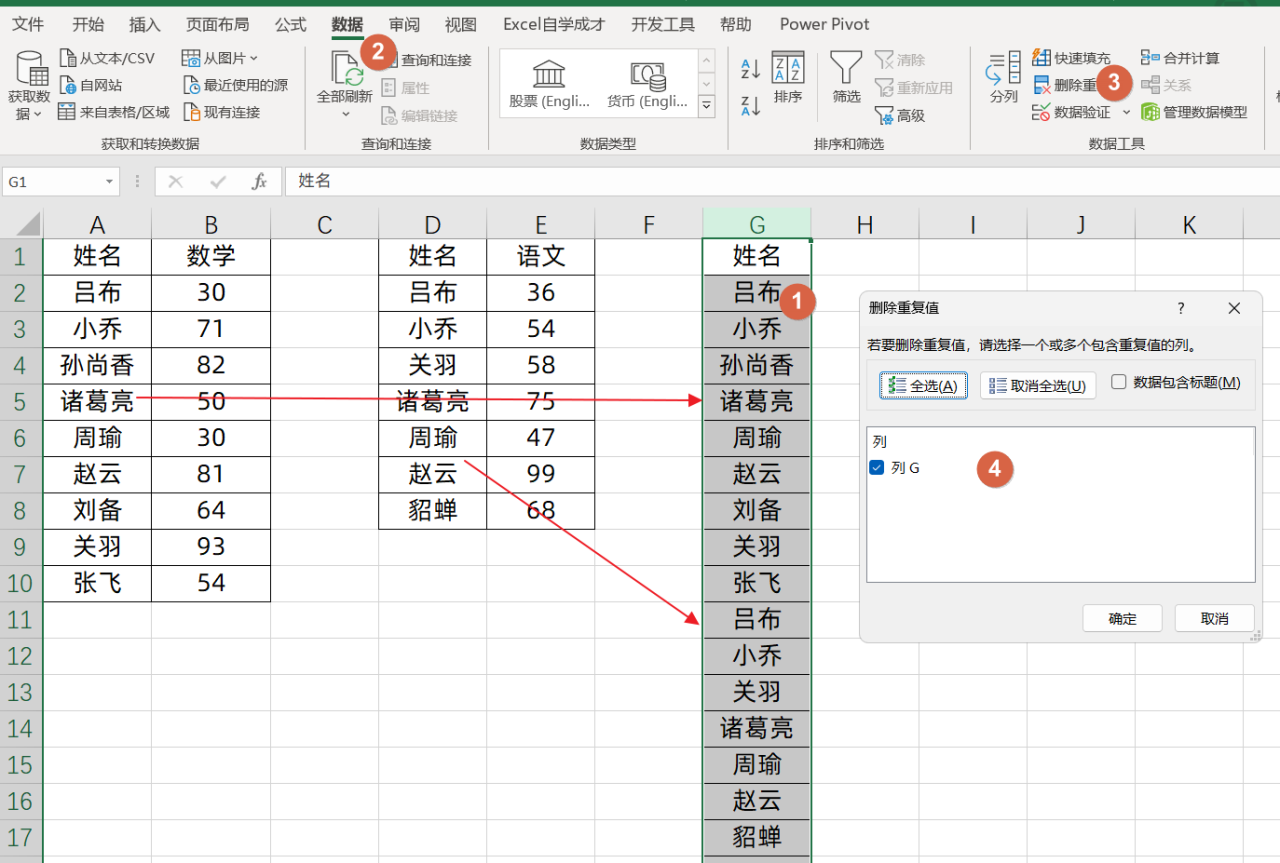Click cell E1 语文

tap(541, 257)
